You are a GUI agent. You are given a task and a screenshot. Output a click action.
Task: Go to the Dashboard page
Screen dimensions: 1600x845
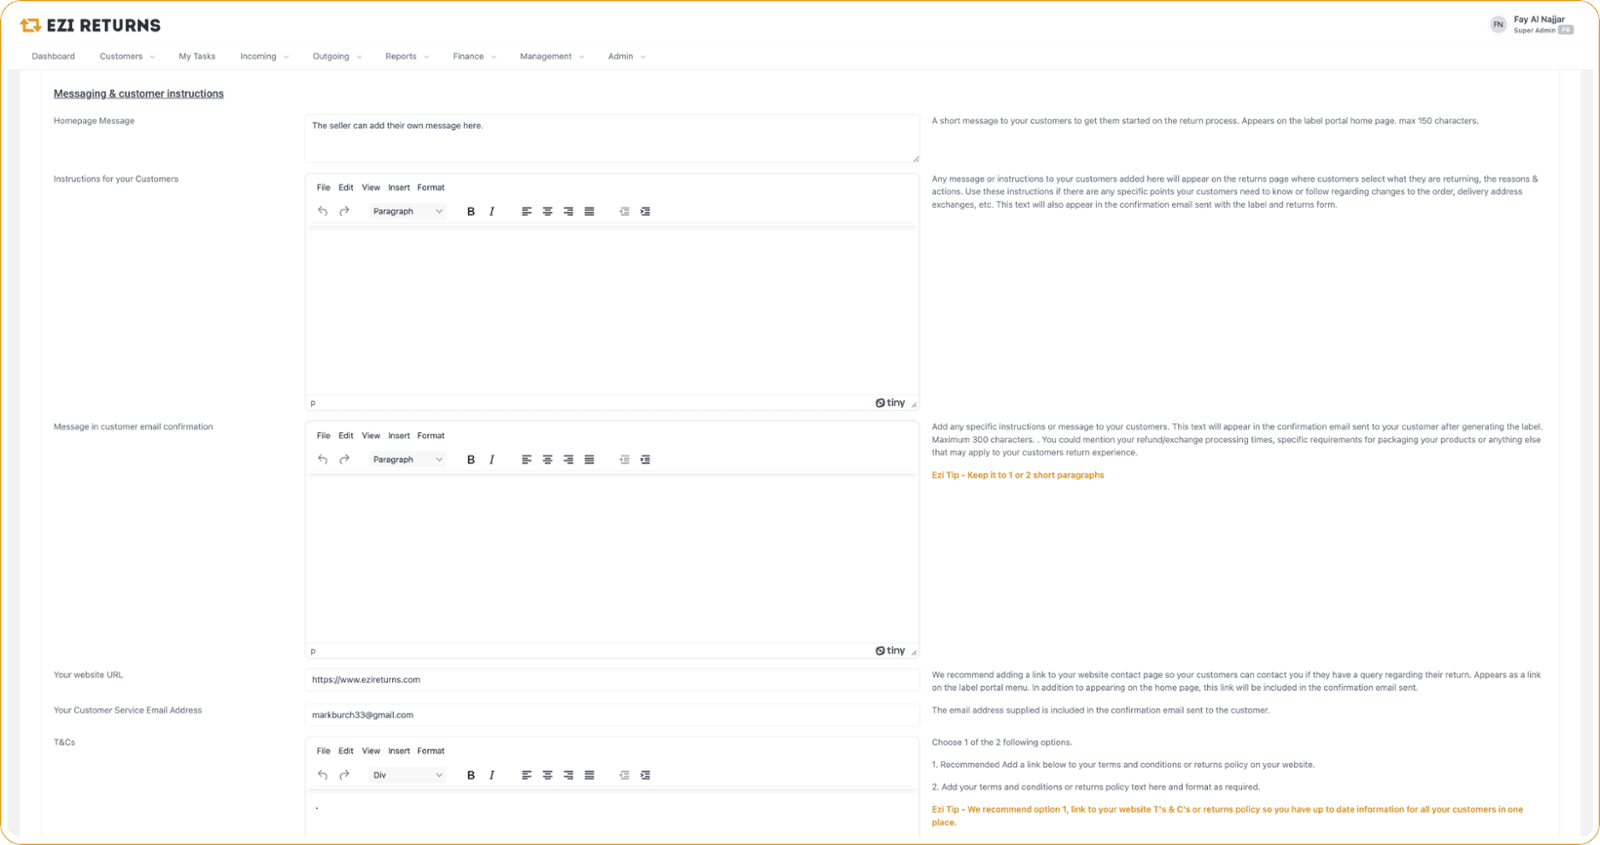click(x=53, y=57)
